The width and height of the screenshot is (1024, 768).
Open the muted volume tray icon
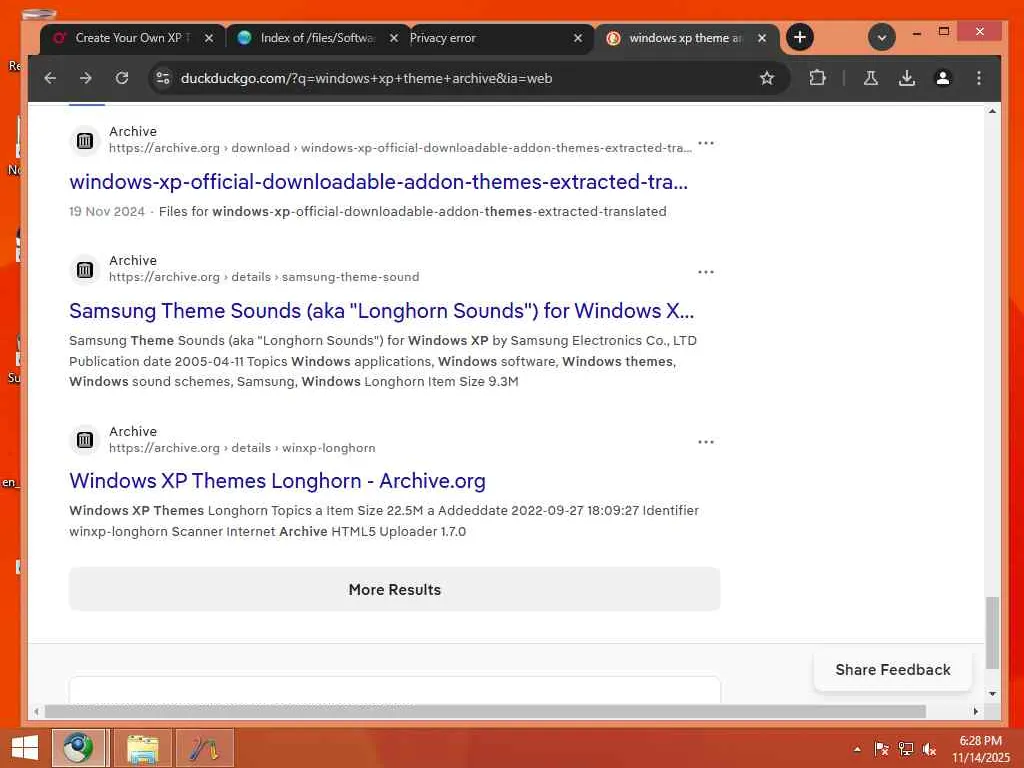929,749
